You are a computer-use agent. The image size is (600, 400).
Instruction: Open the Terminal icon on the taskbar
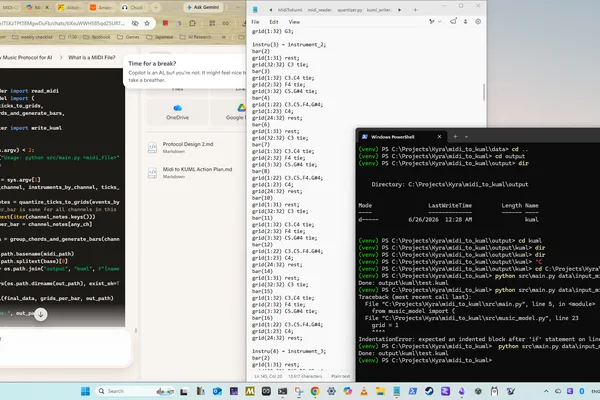282,391
